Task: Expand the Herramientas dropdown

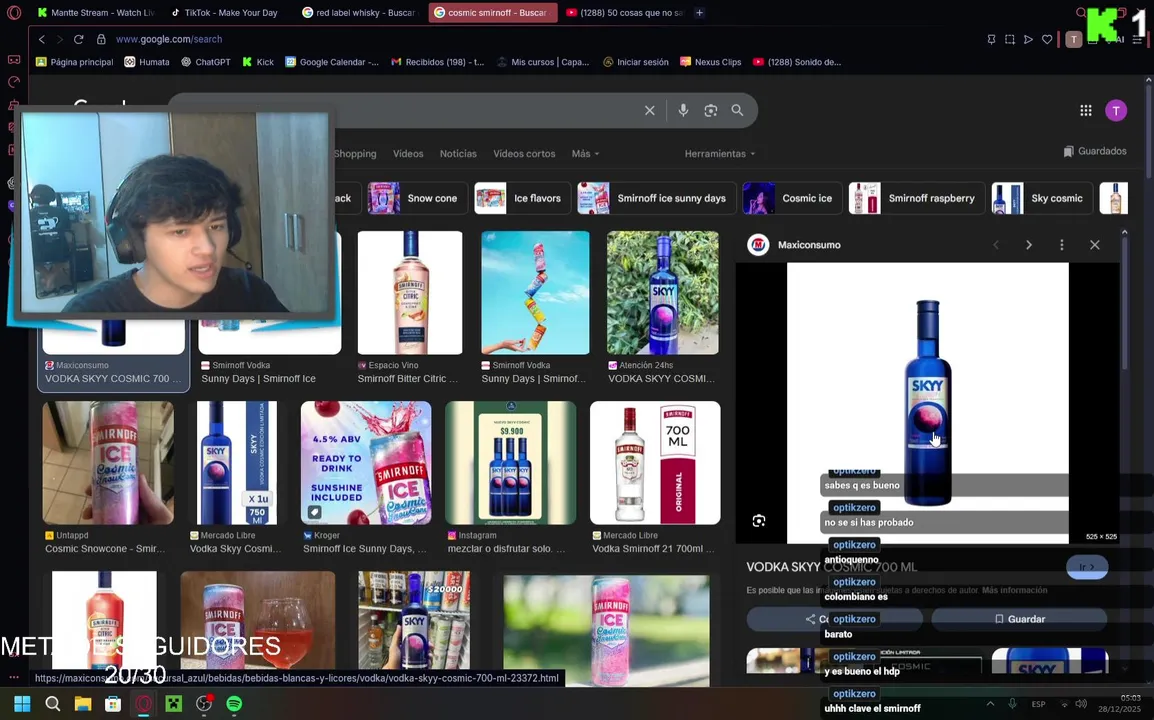Action: tap(720, 154)
